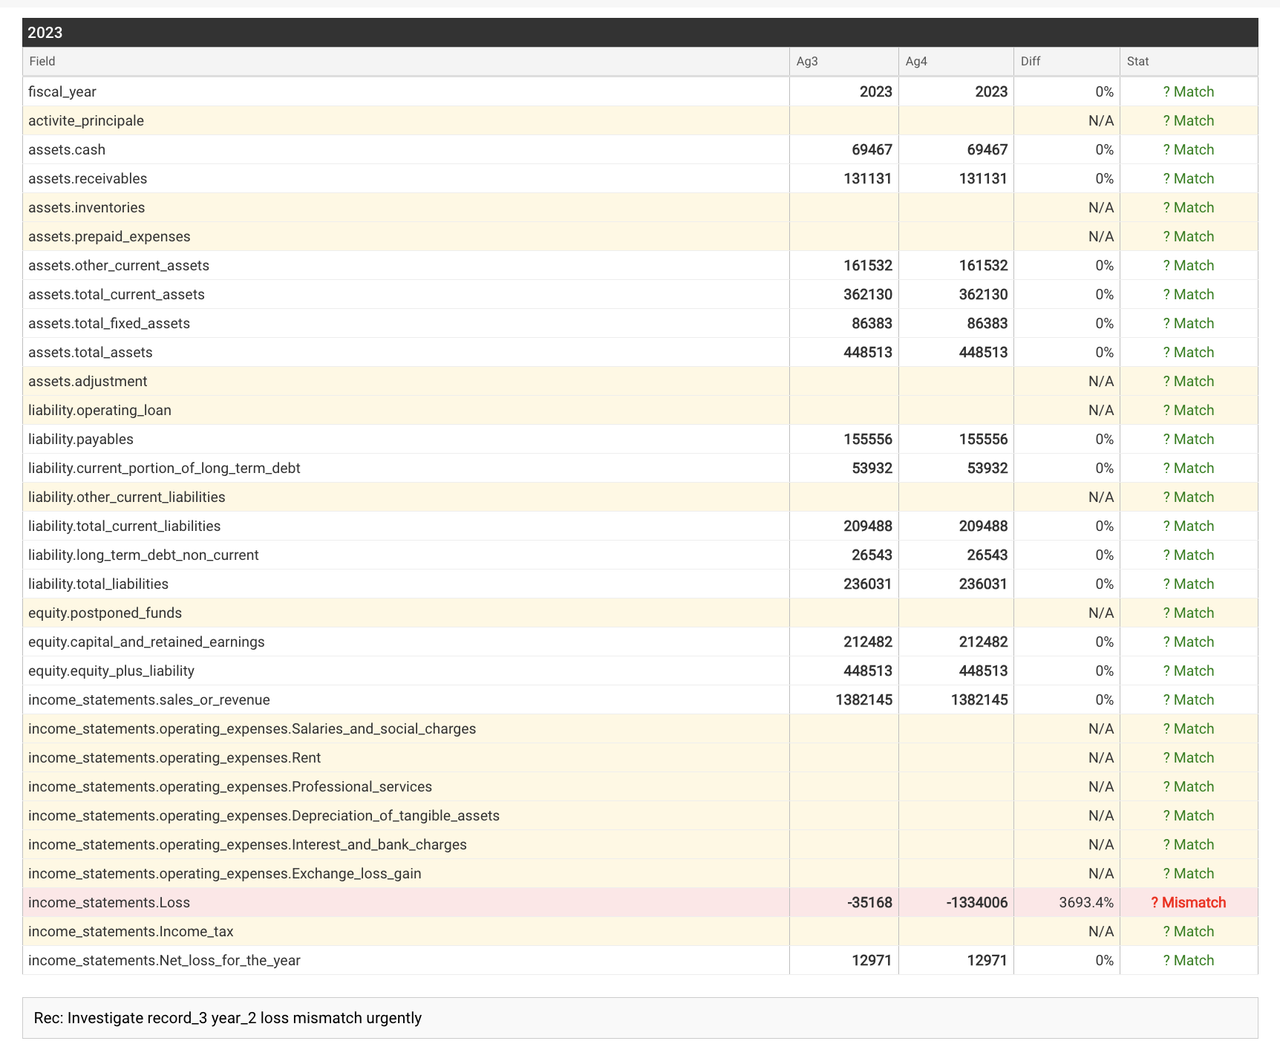Screen dimensions: 1280x1047
Task: Click the Mismatch status for income_statements.Loss
Action: (1187, 902)
